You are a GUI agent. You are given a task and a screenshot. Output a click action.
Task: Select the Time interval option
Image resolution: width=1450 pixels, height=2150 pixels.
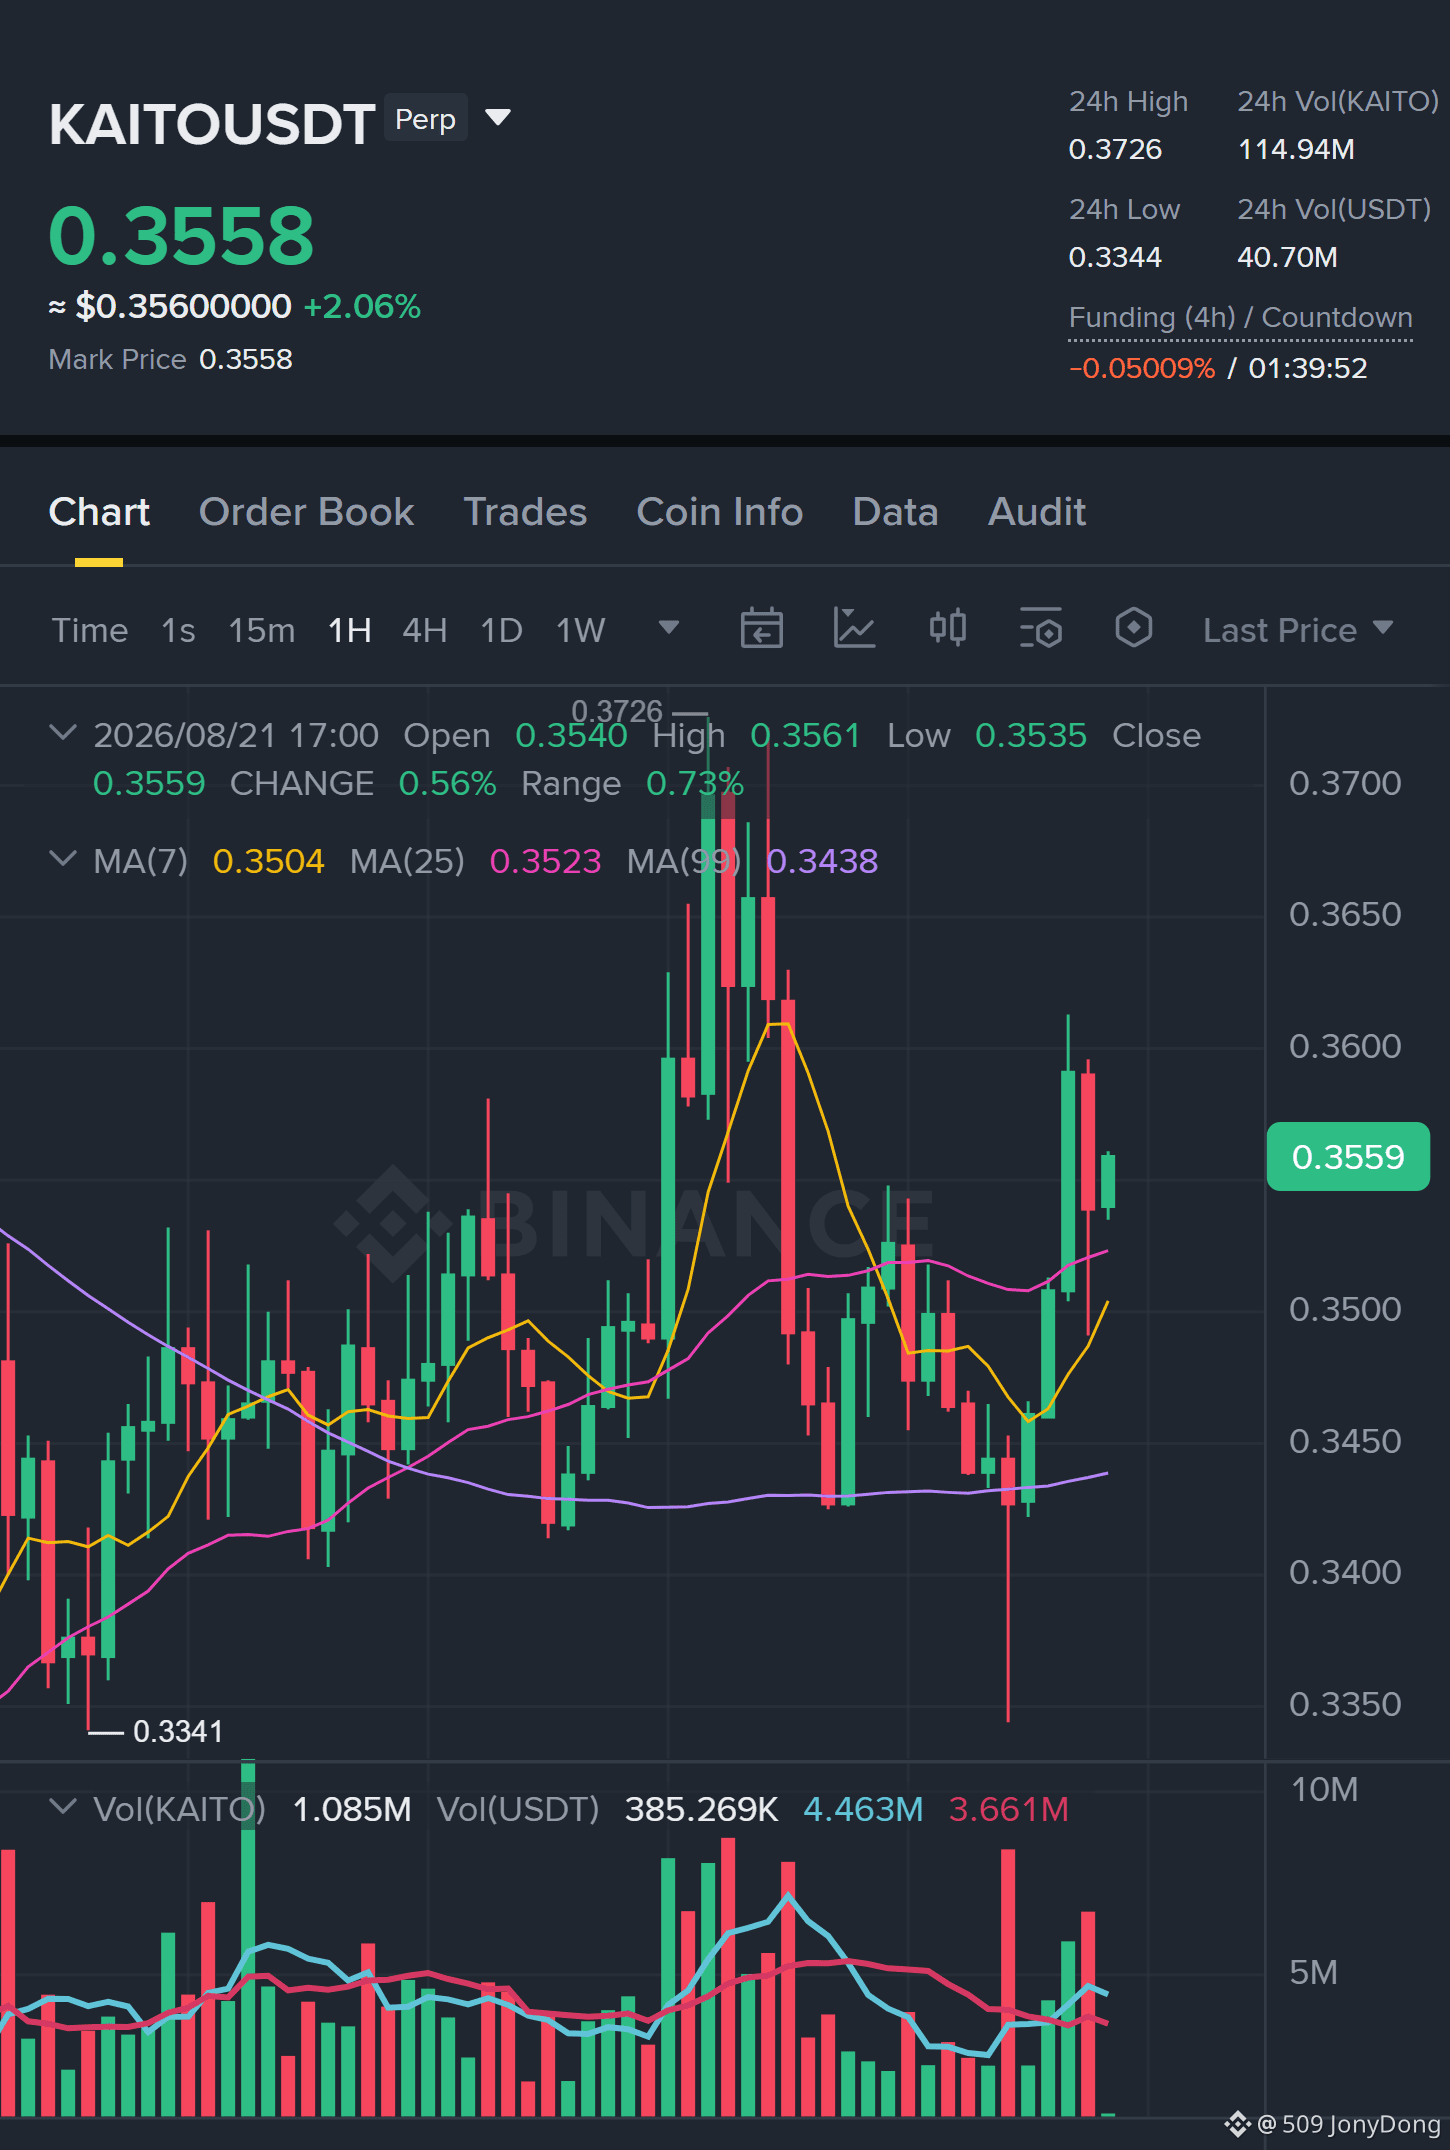(x=90, y=630)
